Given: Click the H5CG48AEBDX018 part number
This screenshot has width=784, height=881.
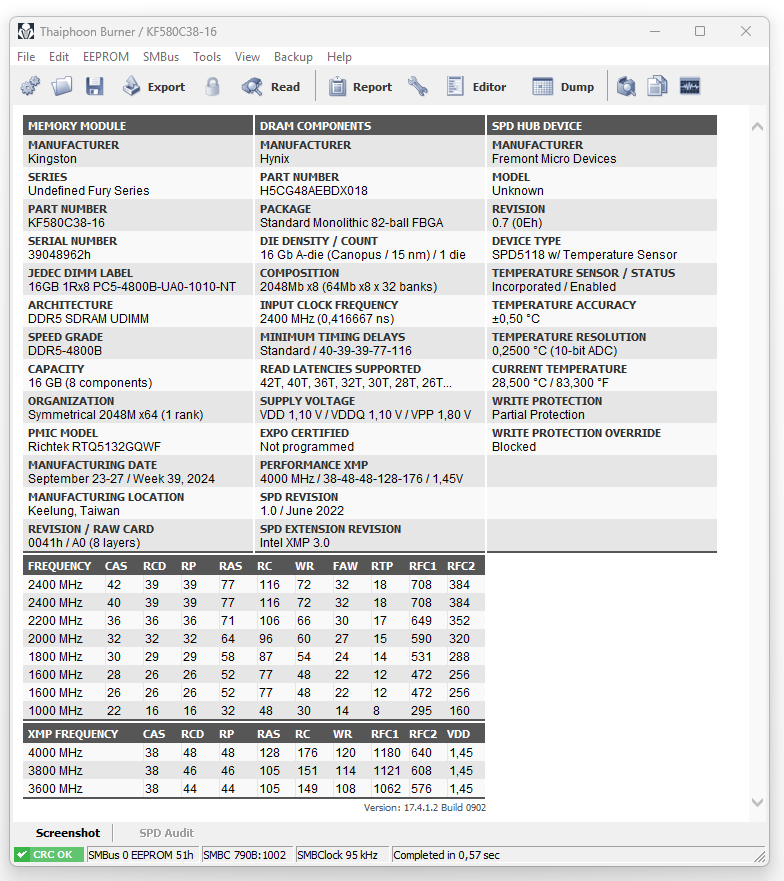Looking at the screenshot, I should [x=314, y=190].
